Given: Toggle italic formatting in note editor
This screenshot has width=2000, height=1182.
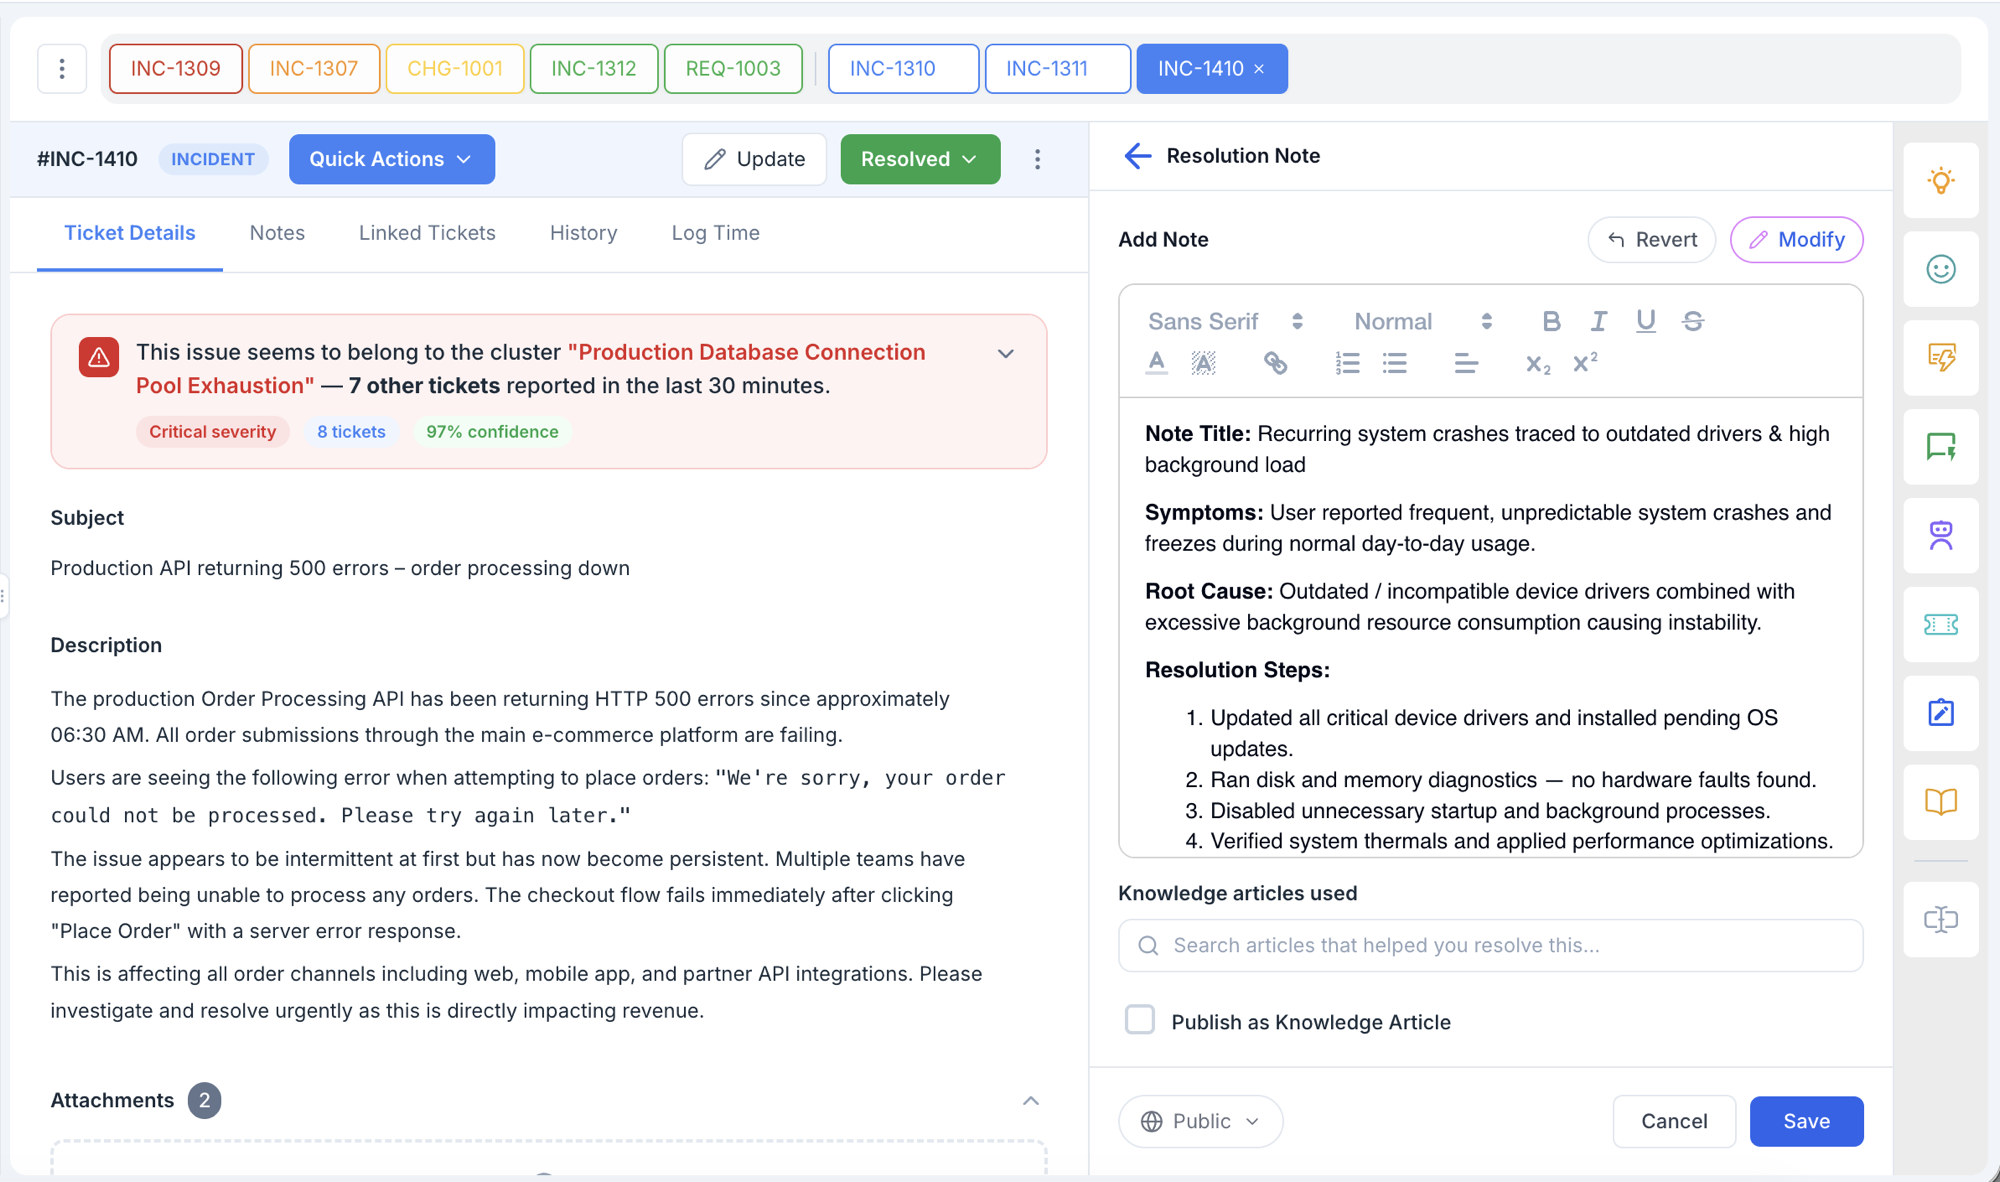Looking at the screenshot, I should coord(1598,321).
